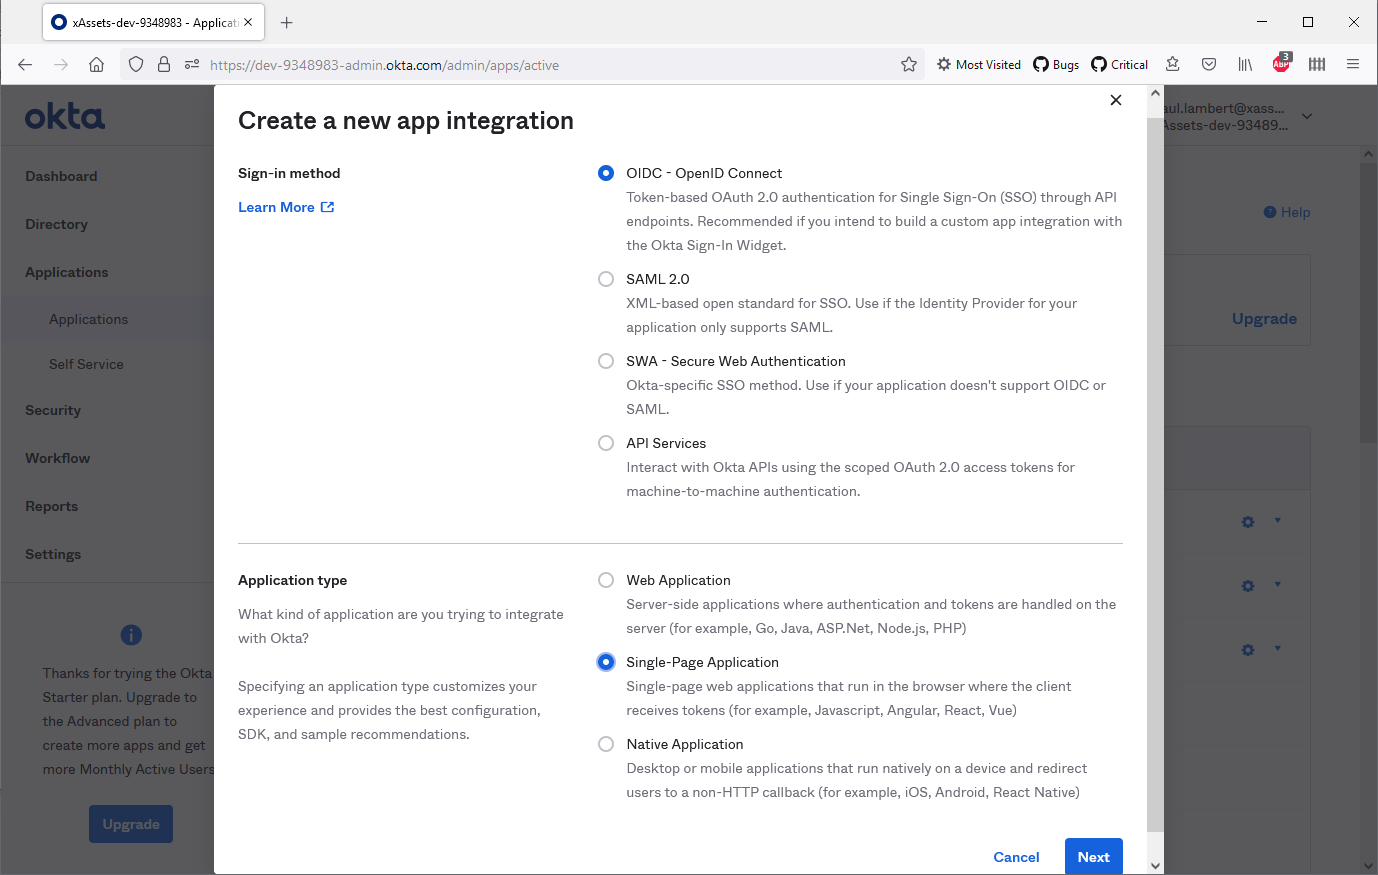
Task: Open app settings via the gear icon
Action: click(1247, 521)
